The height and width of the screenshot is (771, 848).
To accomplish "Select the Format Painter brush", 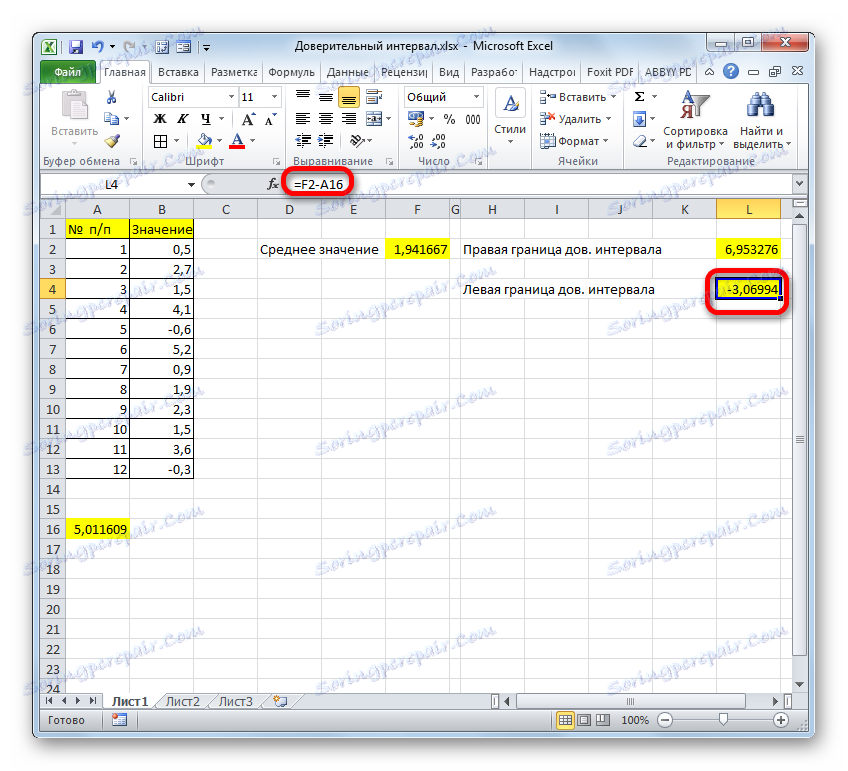I will (112, 141).
